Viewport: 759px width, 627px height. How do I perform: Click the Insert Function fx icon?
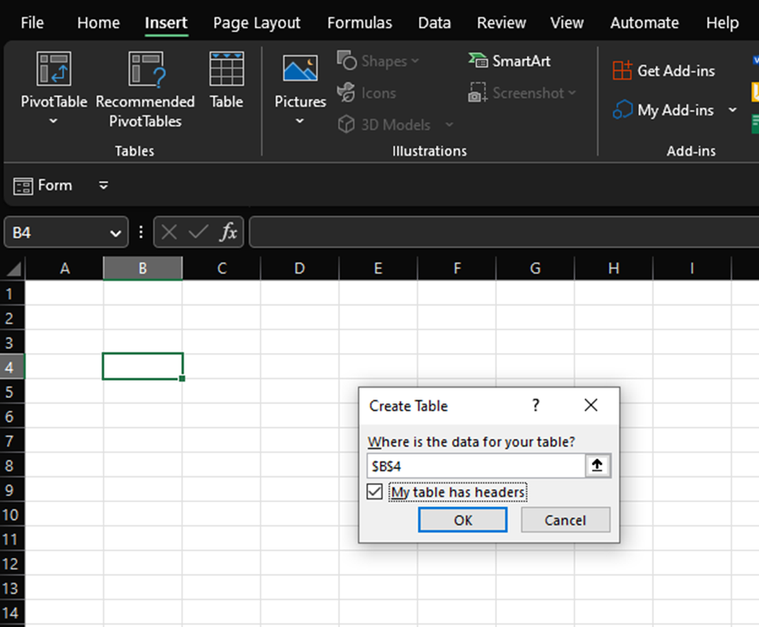[228, 232]
